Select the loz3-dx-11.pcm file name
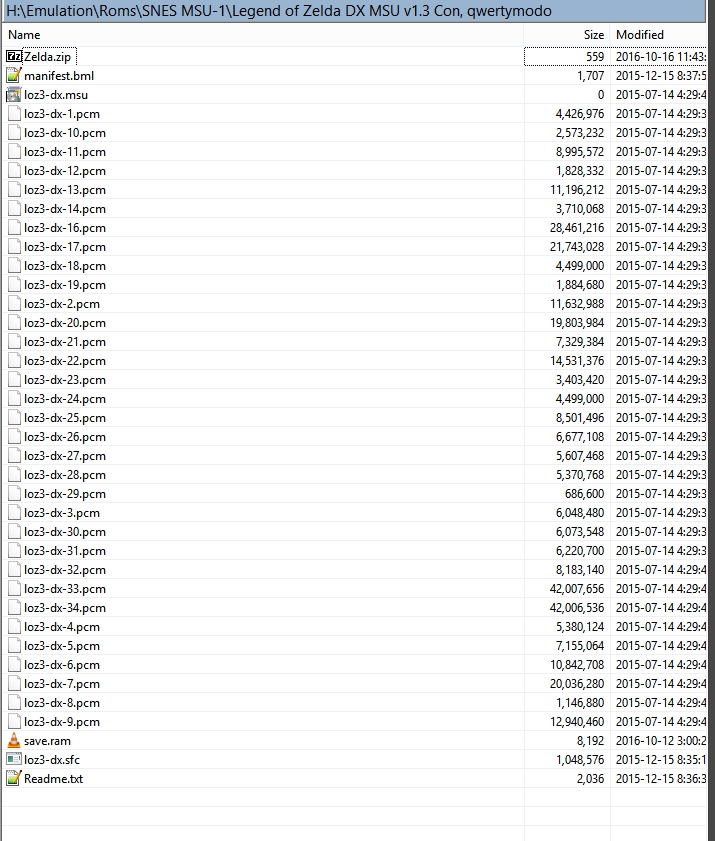This screenshot has height=841, width=715. click(x=65, y=152)
